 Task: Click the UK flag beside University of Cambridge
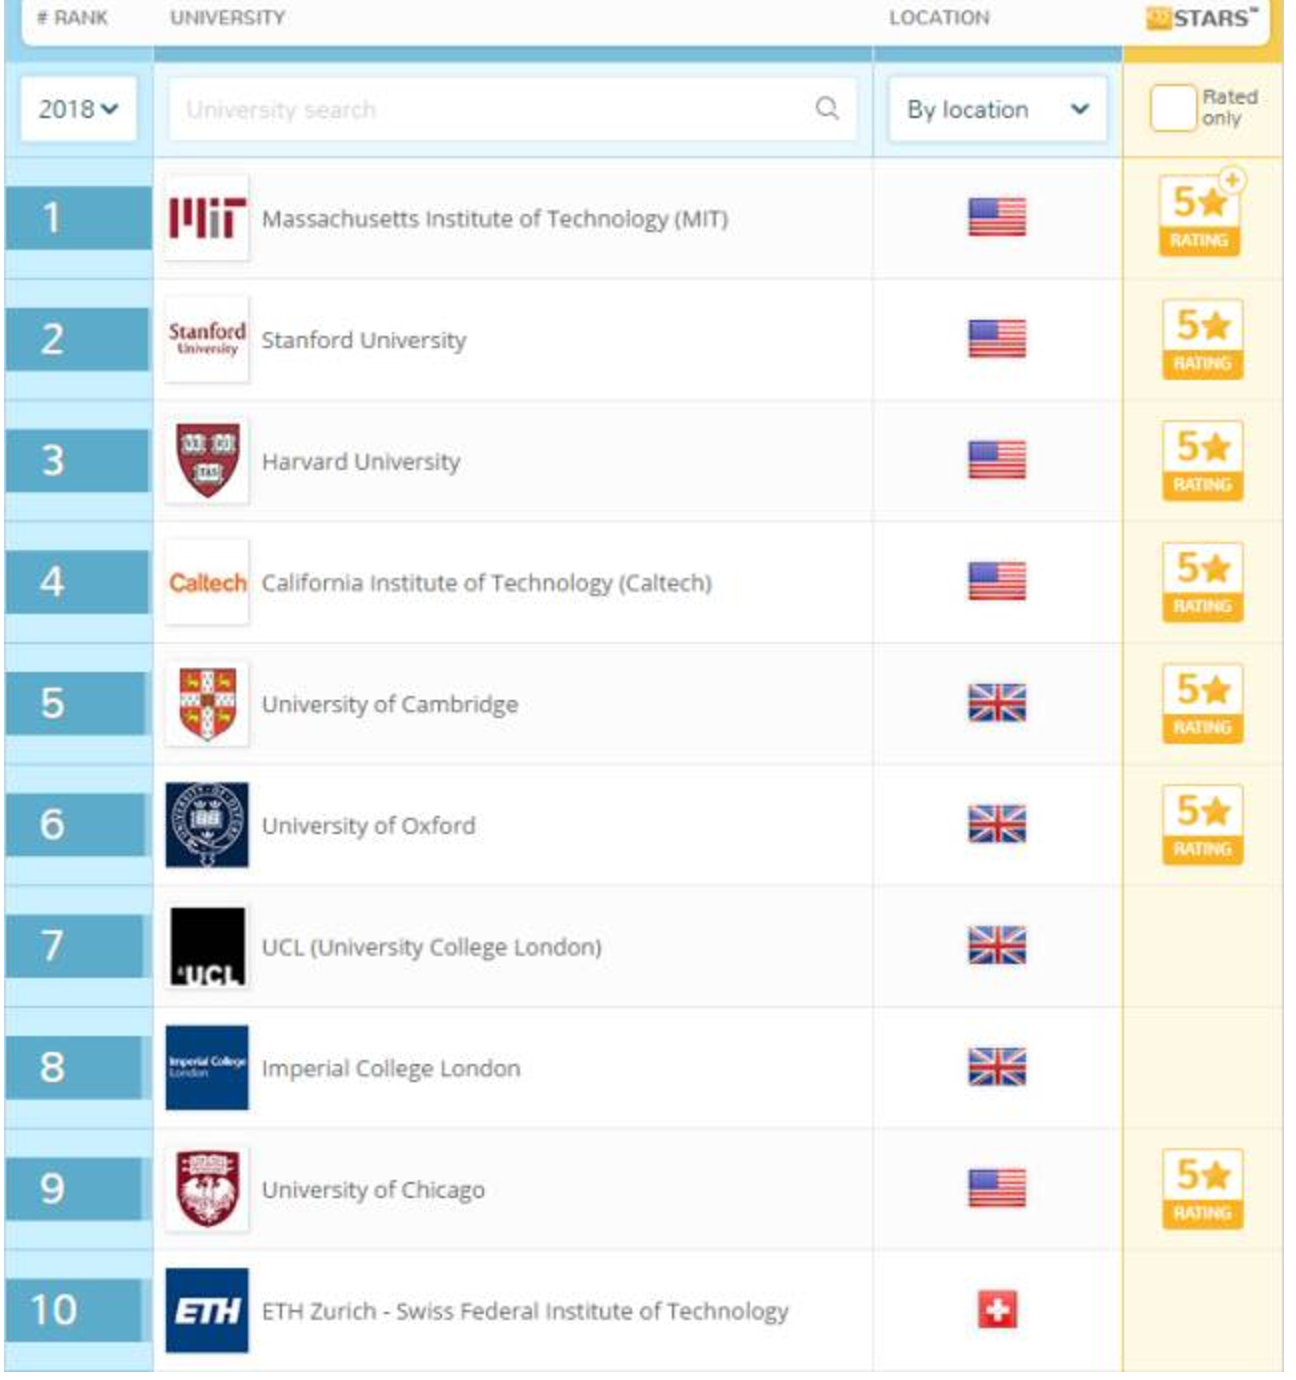click(x=997, y=703)
